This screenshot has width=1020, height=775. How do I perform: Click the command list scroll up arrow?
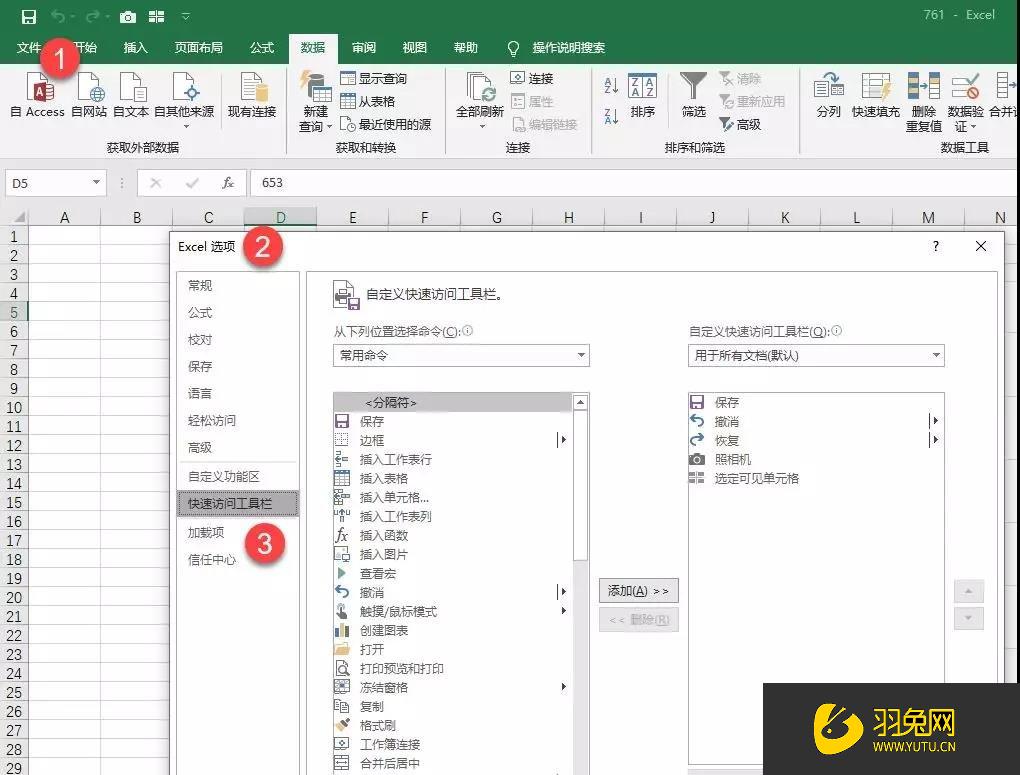tap(580, 403)
